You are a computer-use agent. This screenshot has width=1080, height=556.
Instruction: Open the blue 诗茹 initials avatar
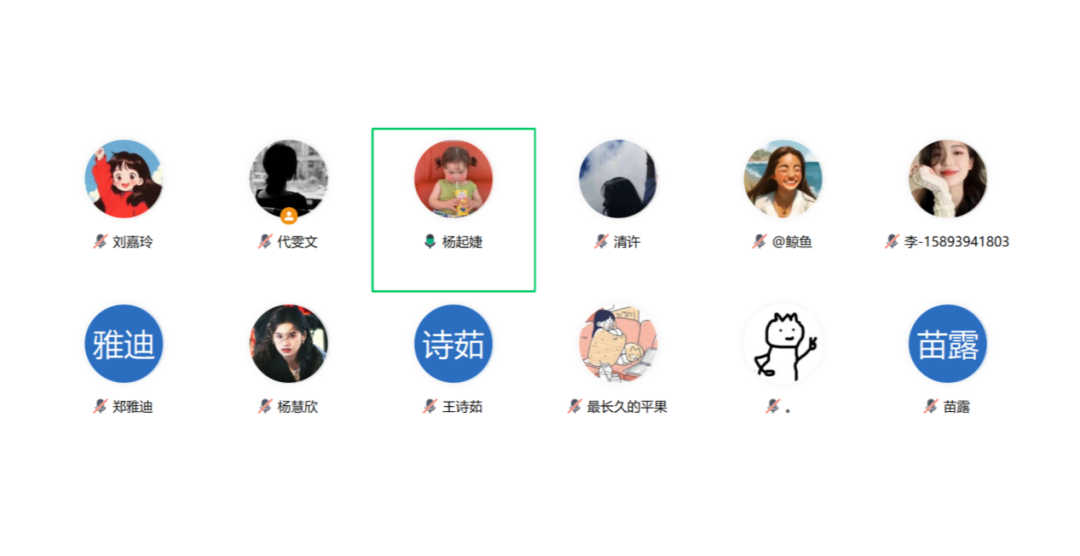click(x=453, y=344)
